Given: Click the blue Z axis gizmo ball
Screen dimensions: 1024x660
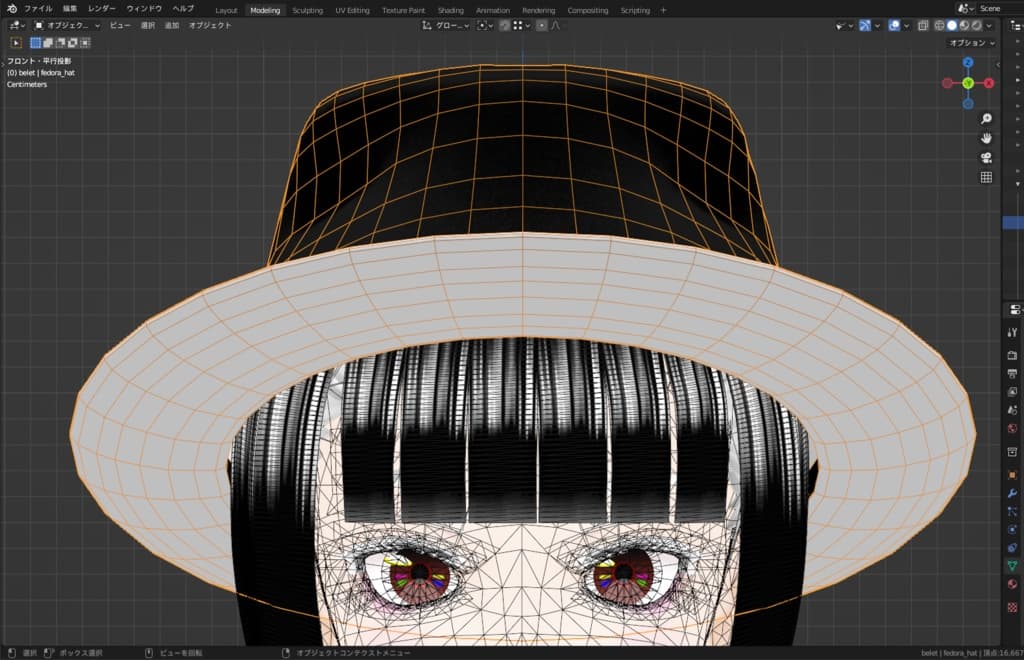Looking at the screenshot, I should pos(968,62).
